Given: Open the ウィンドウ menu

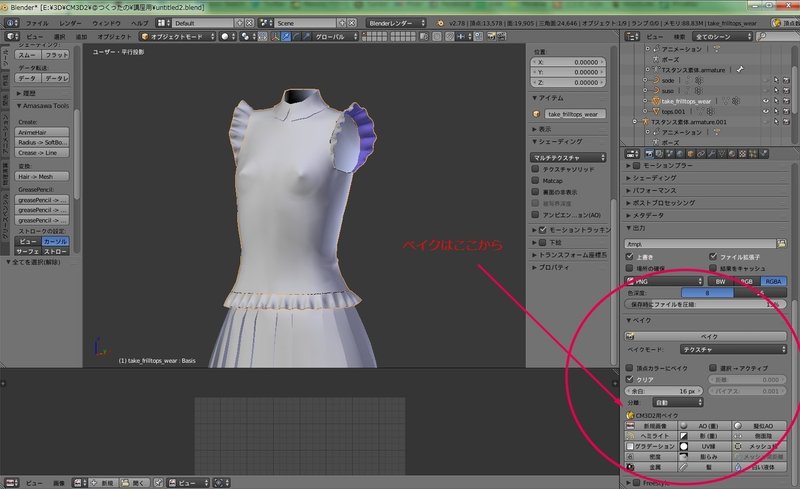Looking at the screenshot, I should point(106,23).
